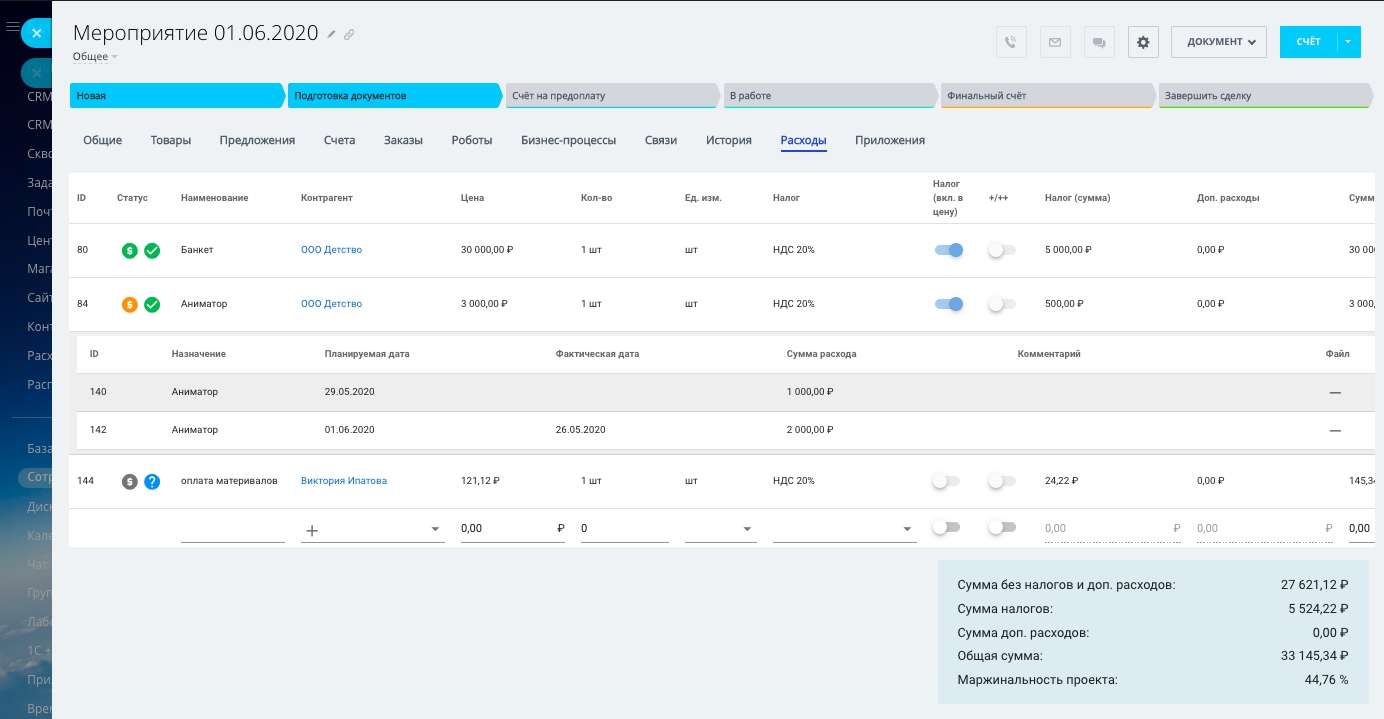Enable the +/++ toggle for Банкет
1384x719 pixels.
coord(1002,250)
